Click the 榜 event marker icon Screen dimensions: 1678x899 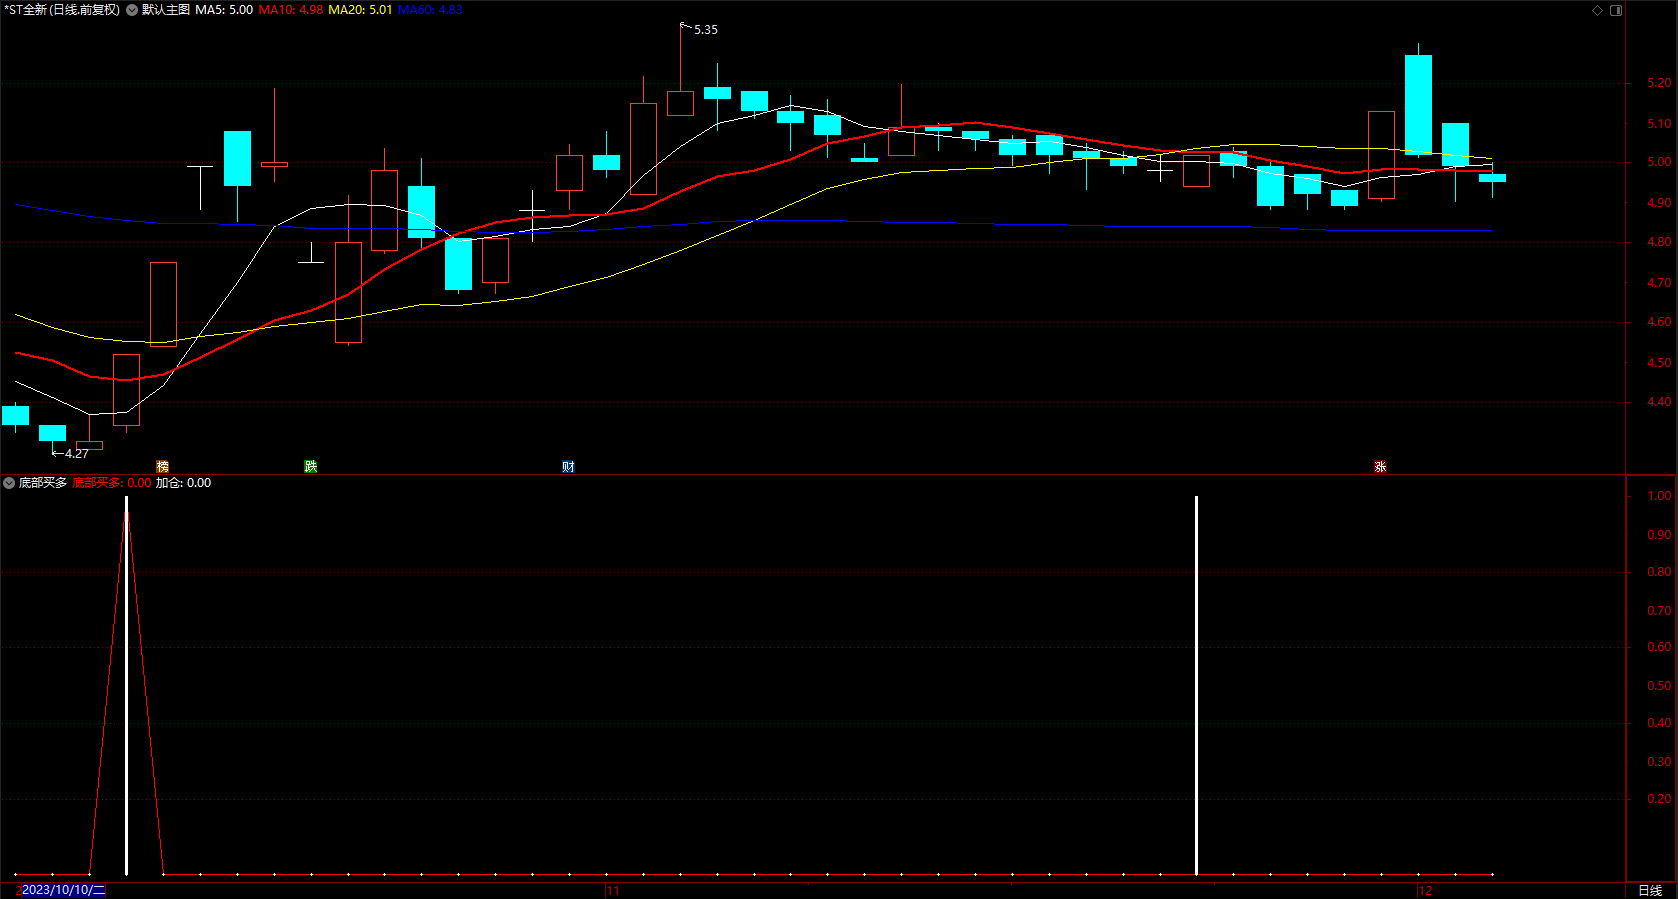163,467
